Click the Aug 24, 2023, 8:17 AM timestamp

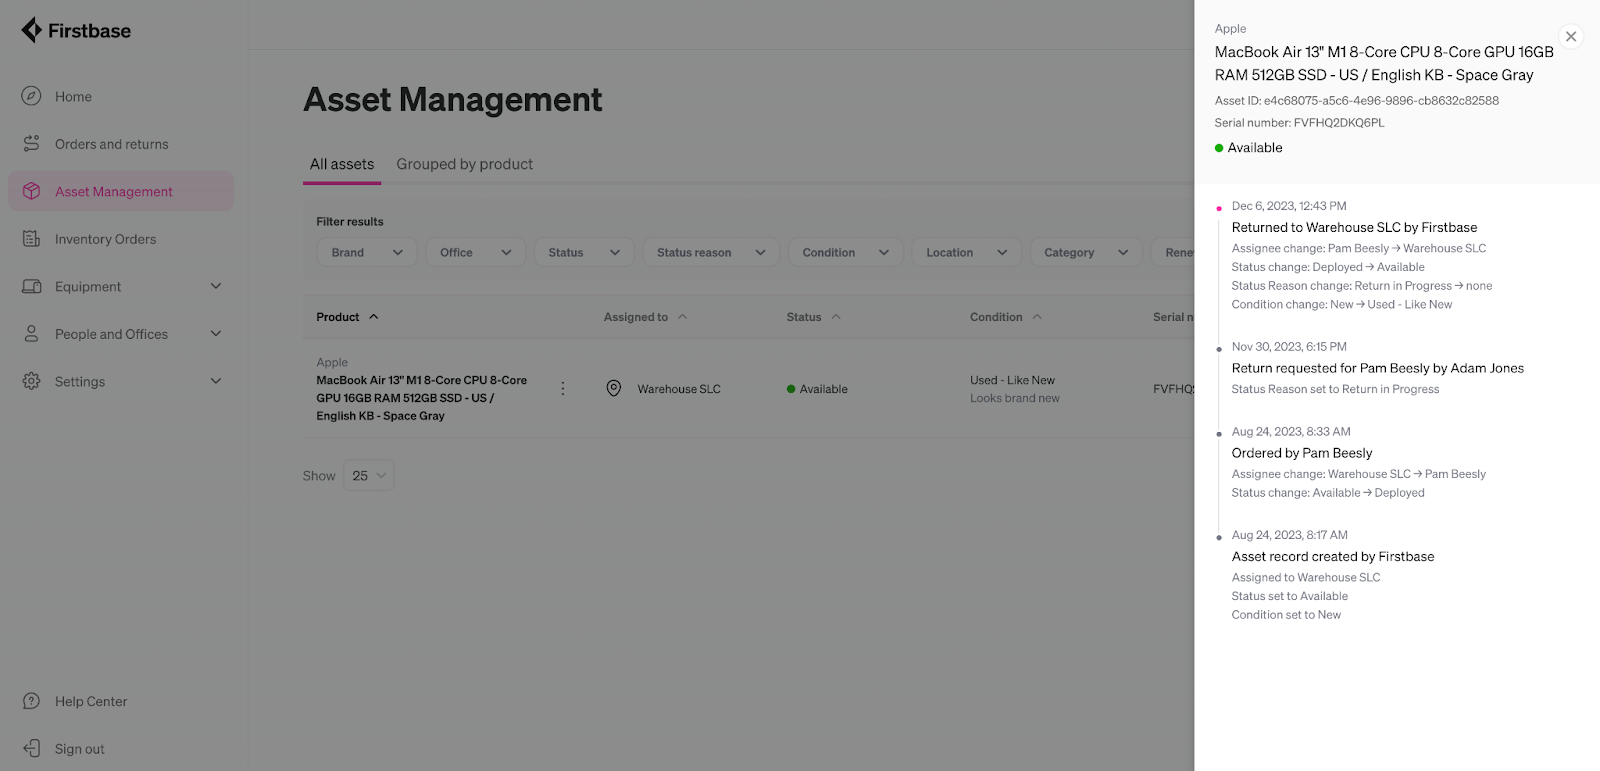(1289, 535)
